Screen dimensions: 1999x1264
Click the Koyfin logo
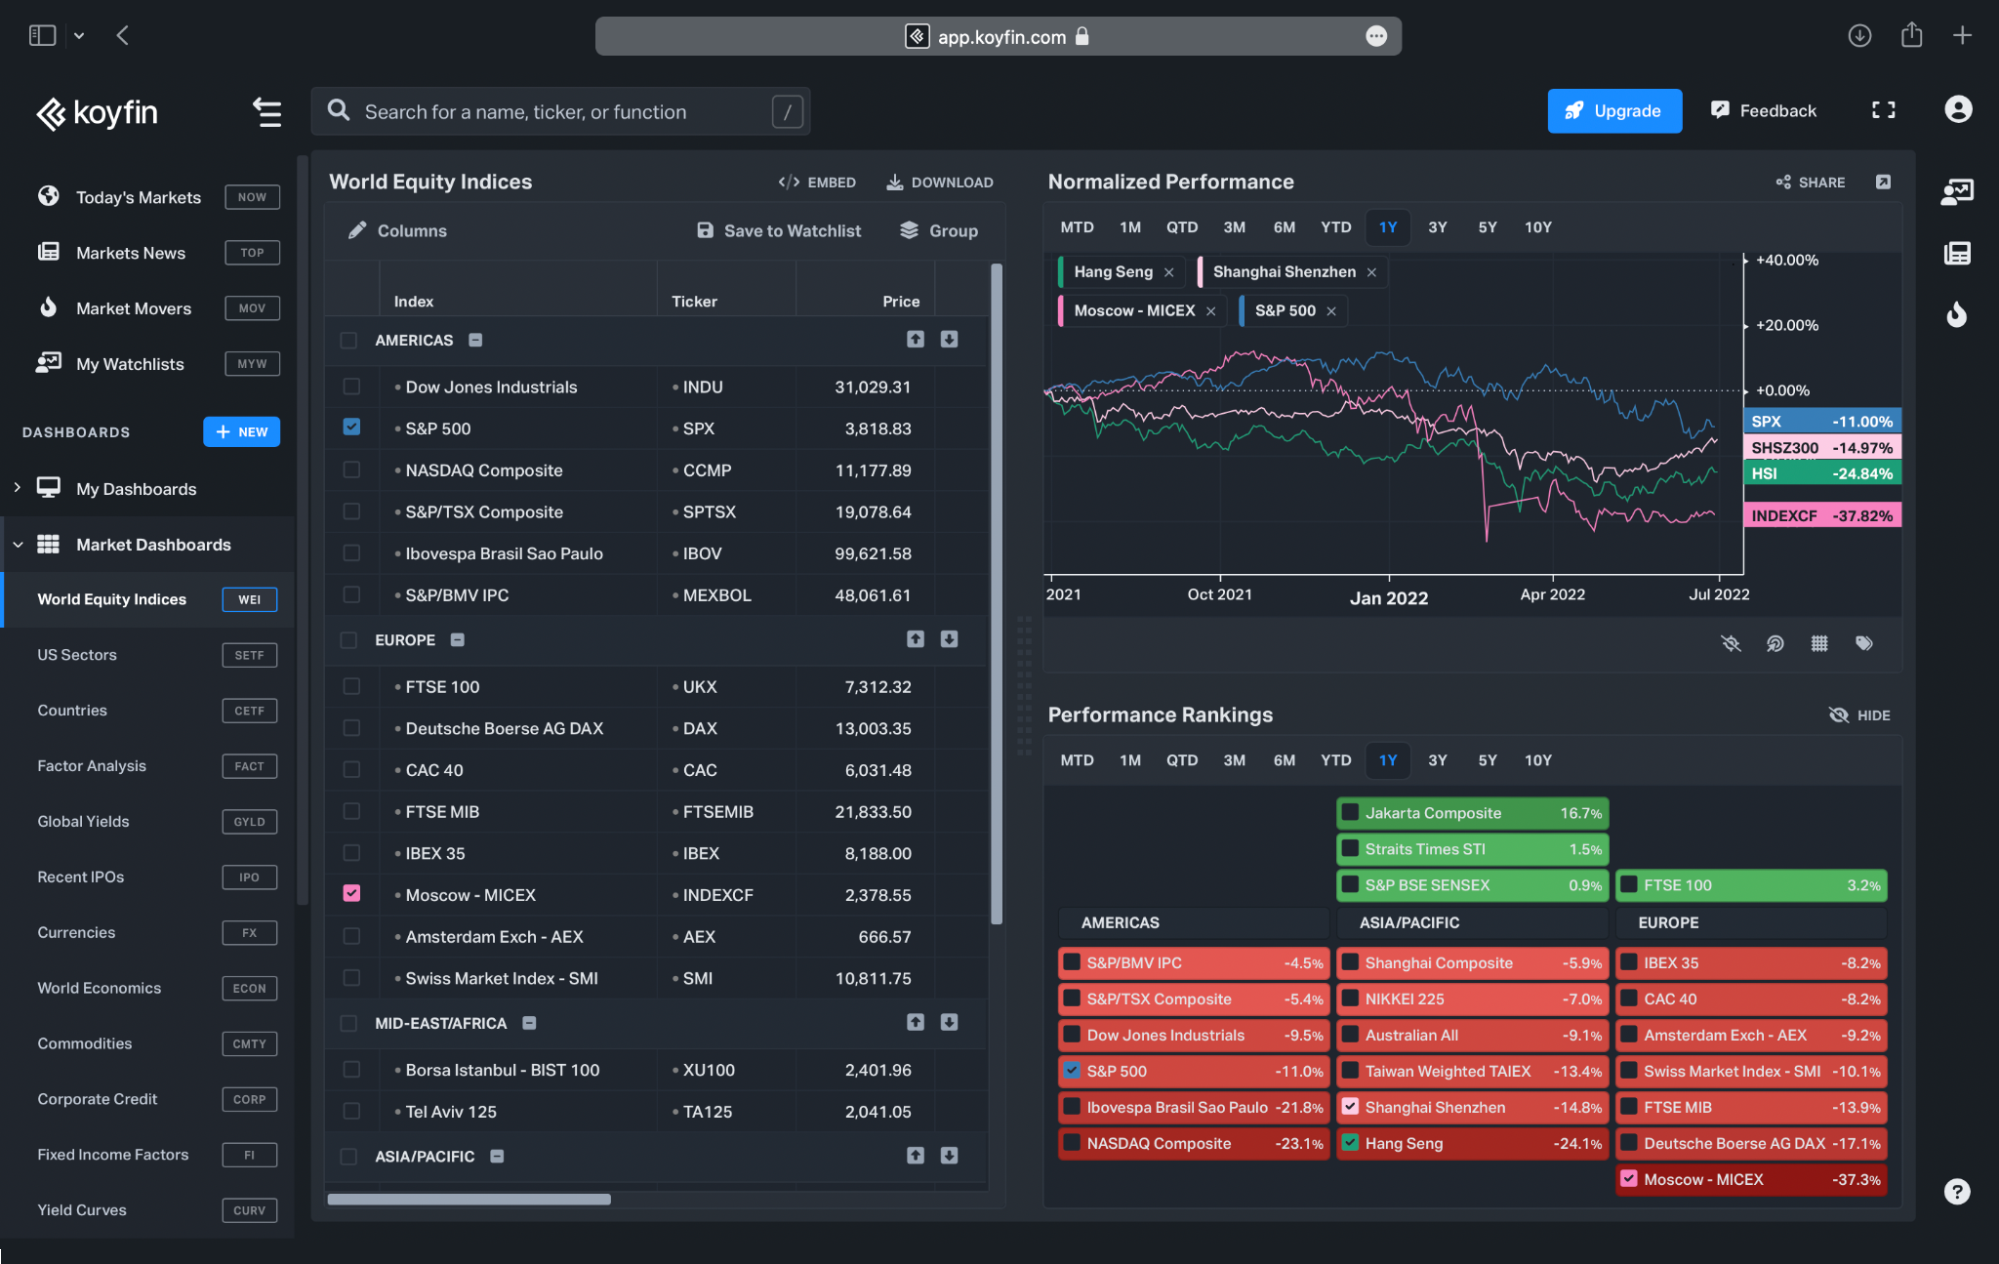pos(97,113)
